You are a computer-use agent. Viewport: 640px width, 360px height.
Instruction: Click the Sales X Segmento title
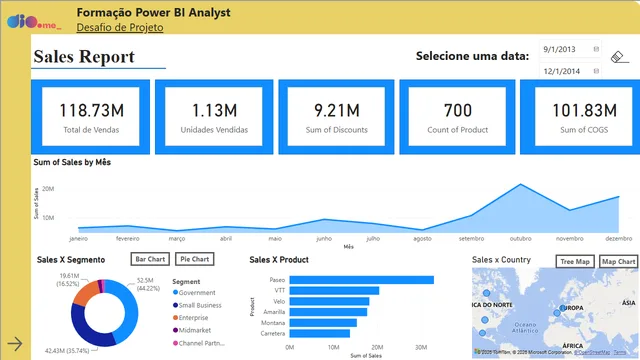[71, 260]
